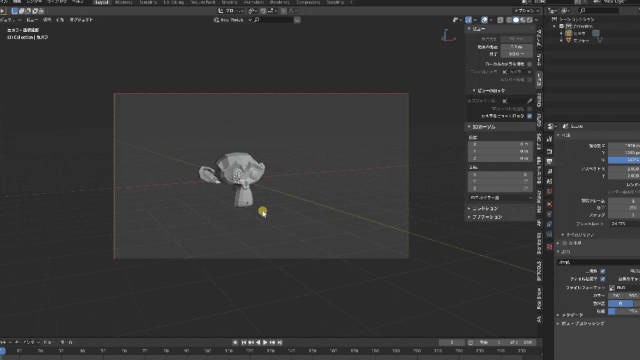Image resolution: width=640 pixels, height=360 pixels.
Task: Switch to the Modeling workspace tab
Action: 124,2
